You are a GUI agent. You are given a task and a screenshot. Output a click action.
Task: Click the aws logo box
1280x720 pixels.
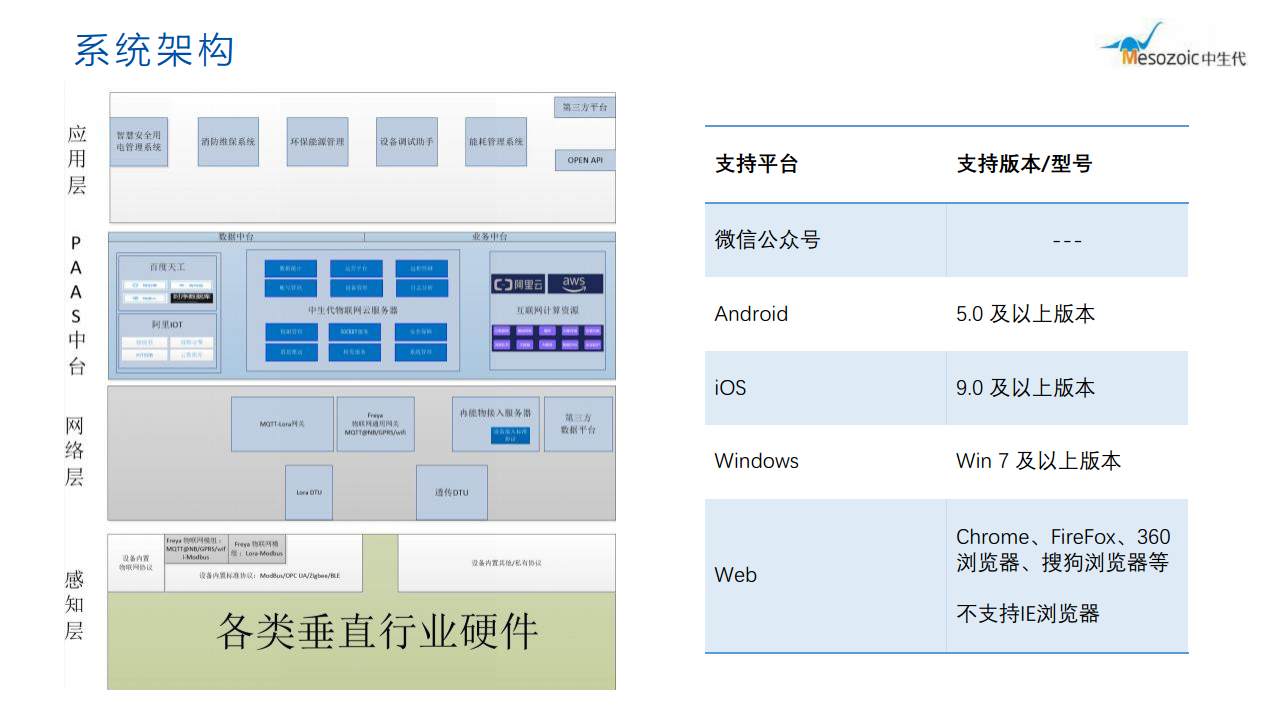[x=574, y=284]
